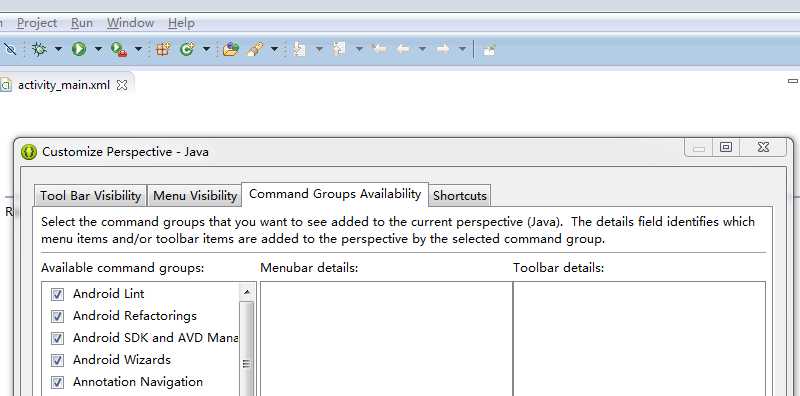The image size is (800, 396).
Task: Open the Search dropdown arrow
Action: (274, 49)
